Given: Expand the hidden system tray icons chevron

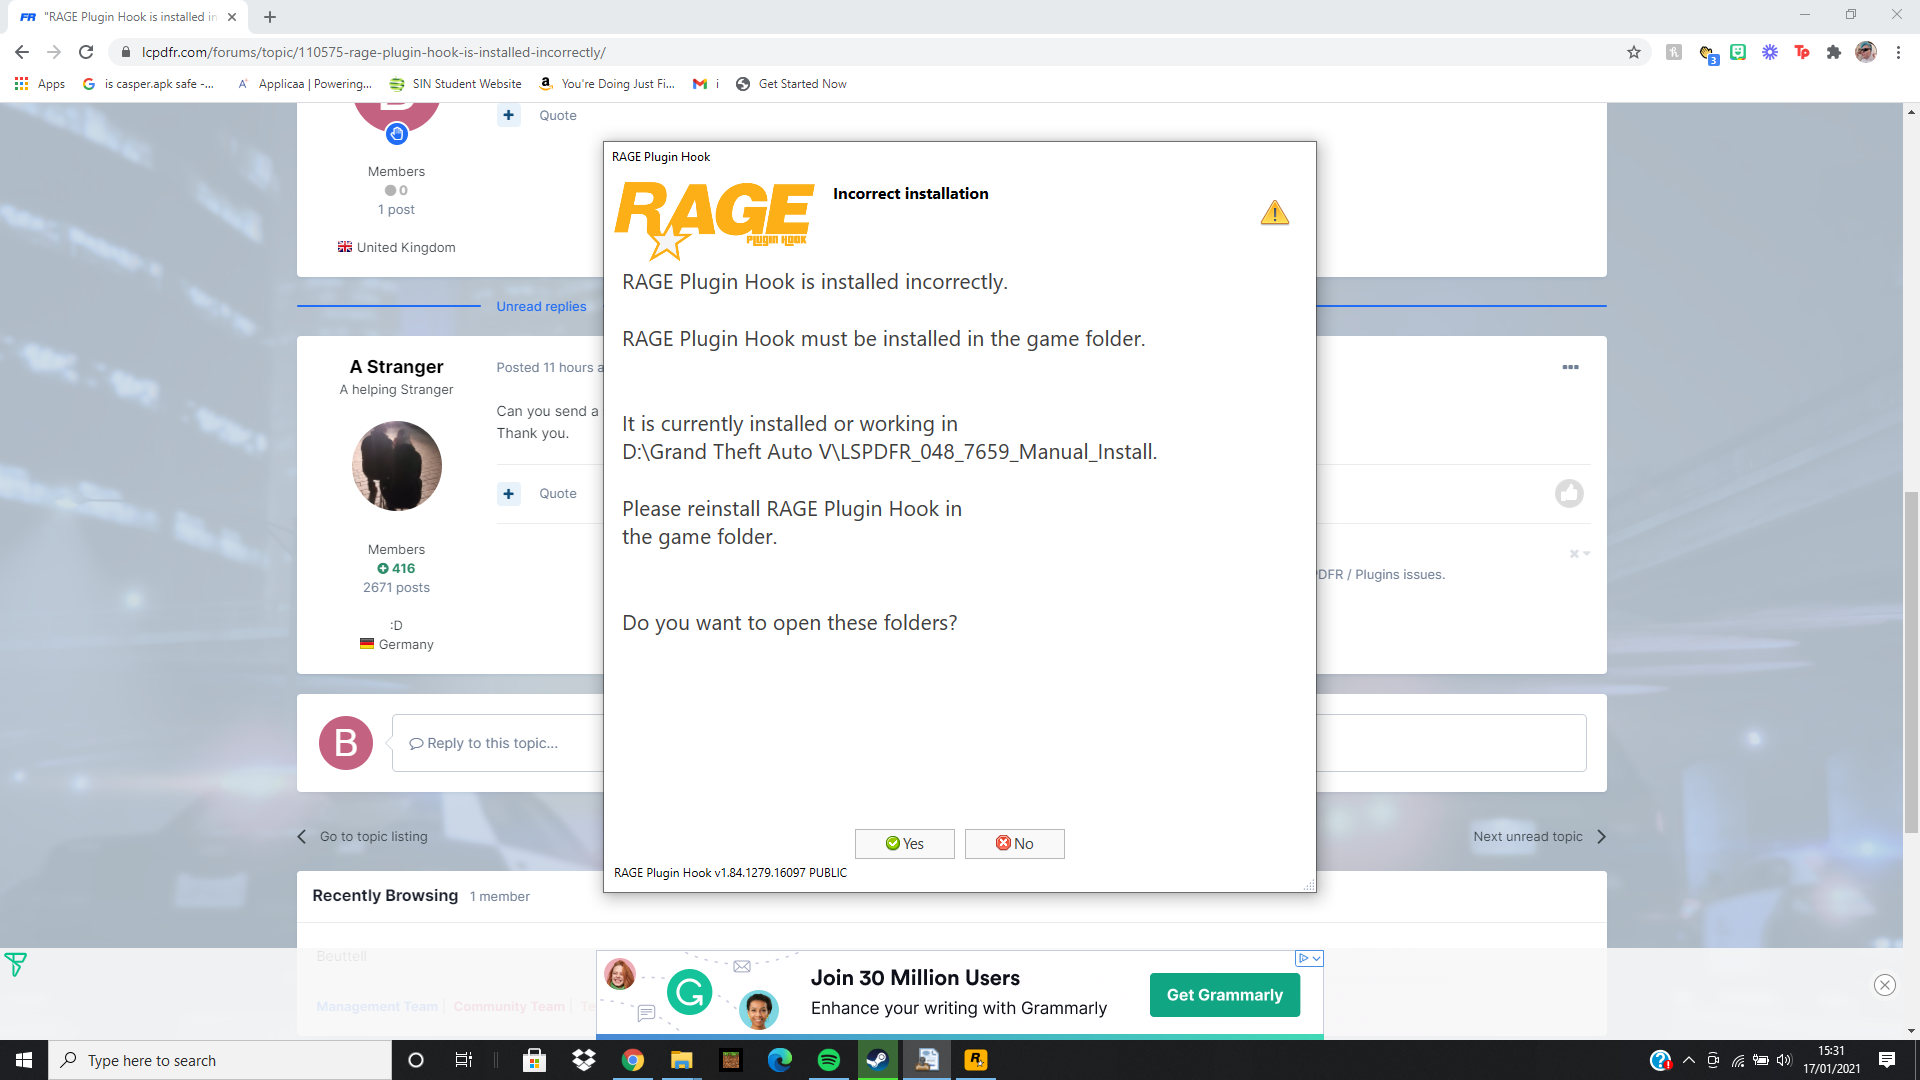Looking at the screenshot, I should (1689, 1060).
